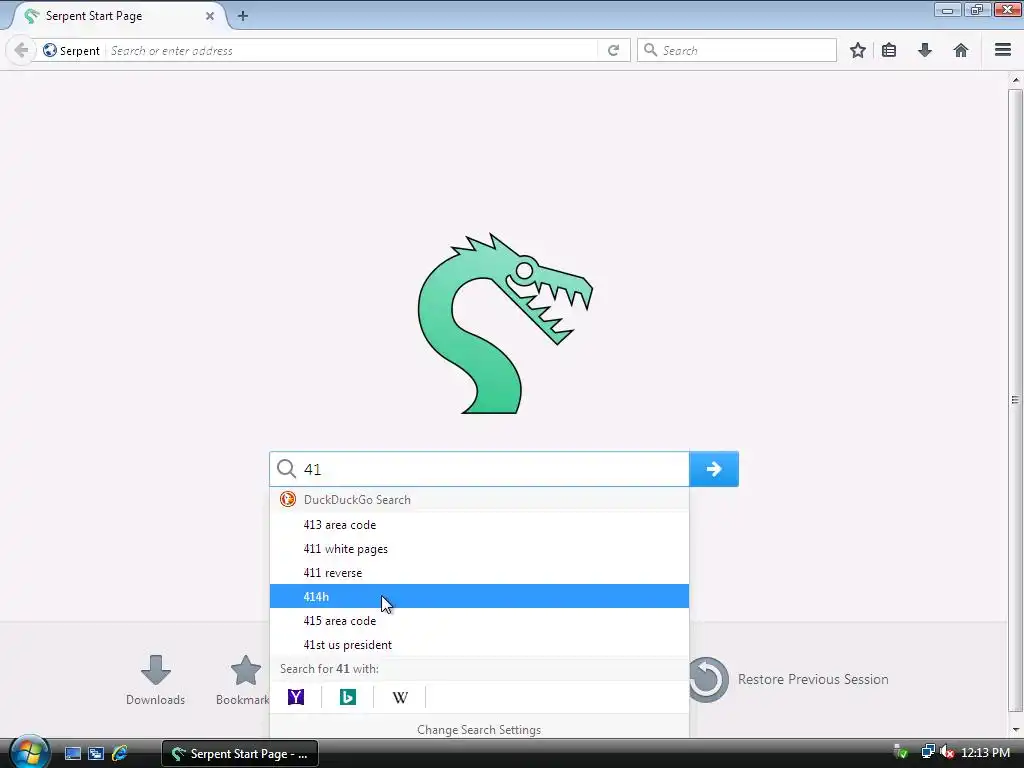The width and height of the screenshot is (1024, 768).
Task: Click the DuckDuckGo Search header icon
Action: tap(287, 500)
